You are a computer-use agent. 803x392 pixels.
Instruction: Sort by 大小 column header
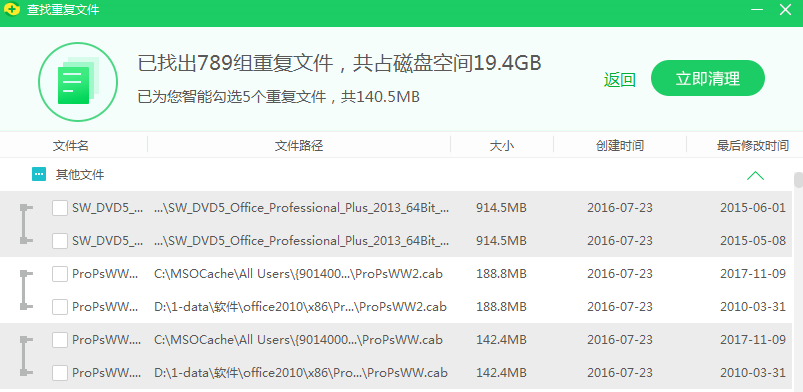(x=502, y=146)
